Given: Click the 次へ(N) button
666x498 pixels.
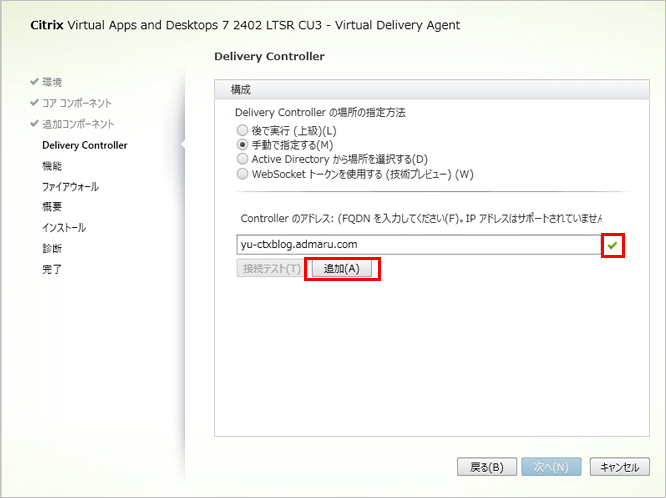Looking at the screenshot, I should click(549, 467).
